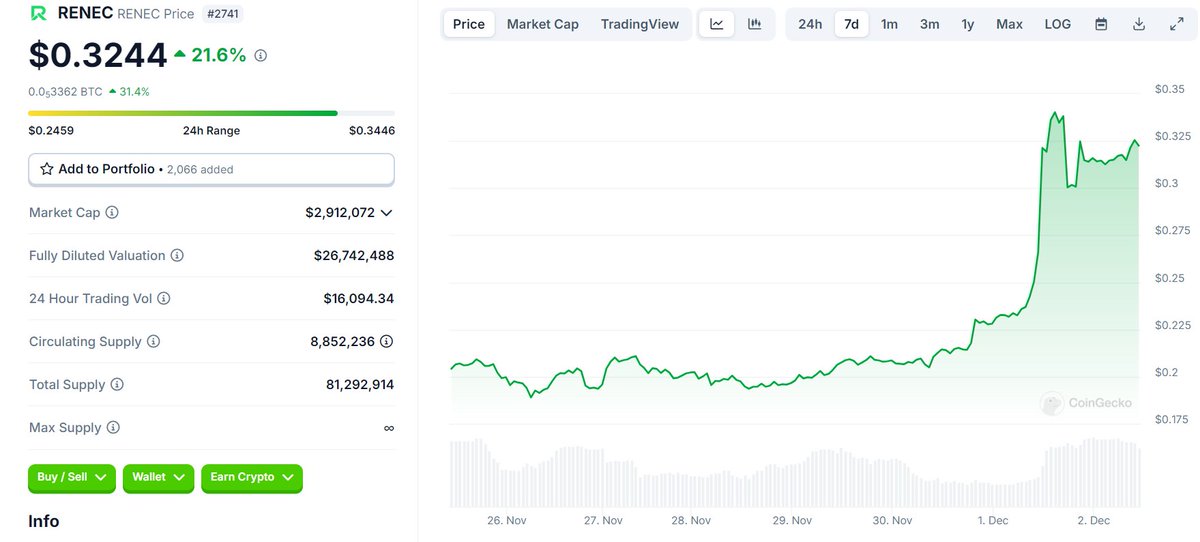Viewport: 1200px width, 542px height.
Task: Open Total Supply info icon
Action: click(x=117, y=385)
